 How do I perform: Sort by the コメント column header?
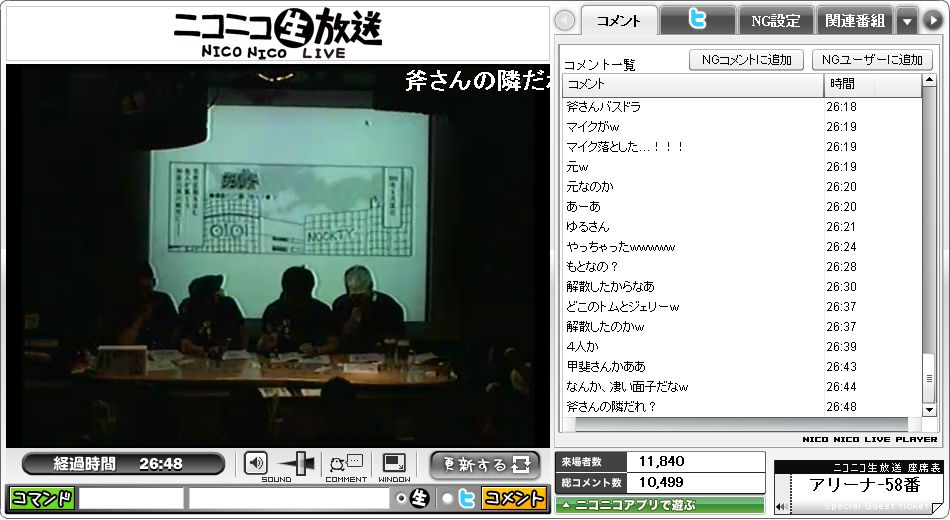[693, 85]
